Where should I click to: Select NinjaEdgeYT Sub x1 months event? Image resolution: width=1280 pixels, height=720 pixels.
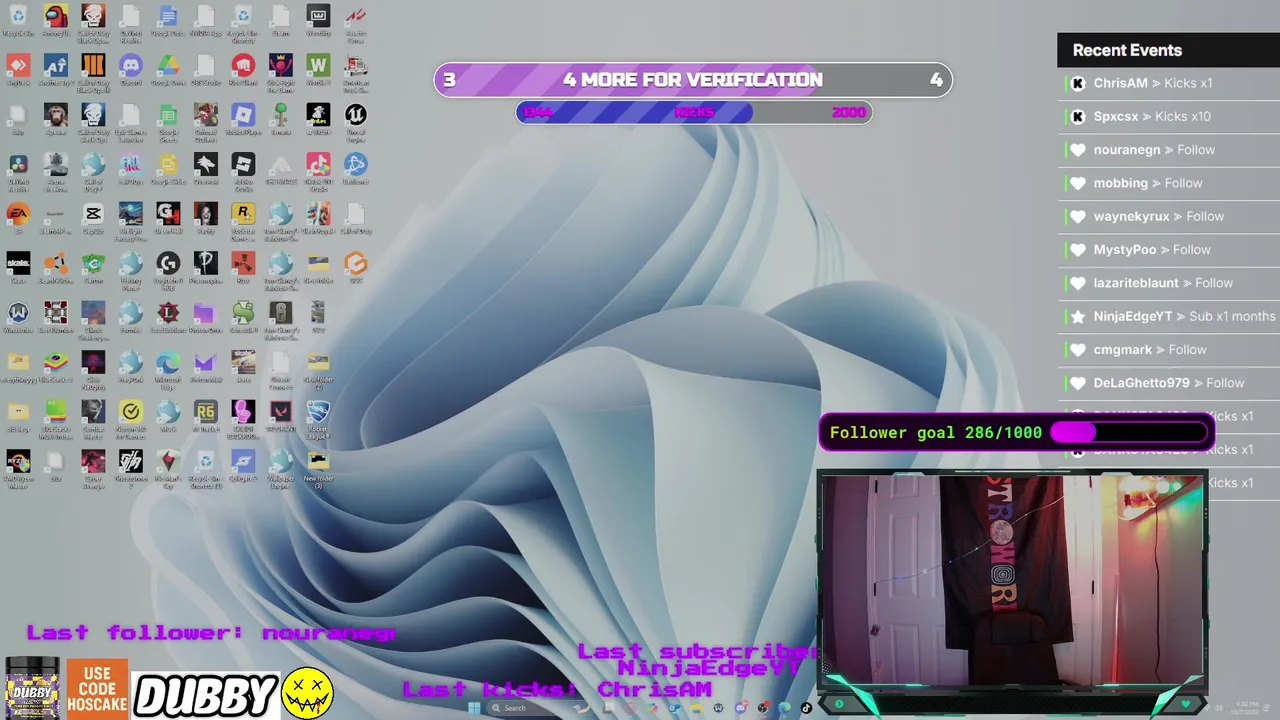[x=1168, y=316]
